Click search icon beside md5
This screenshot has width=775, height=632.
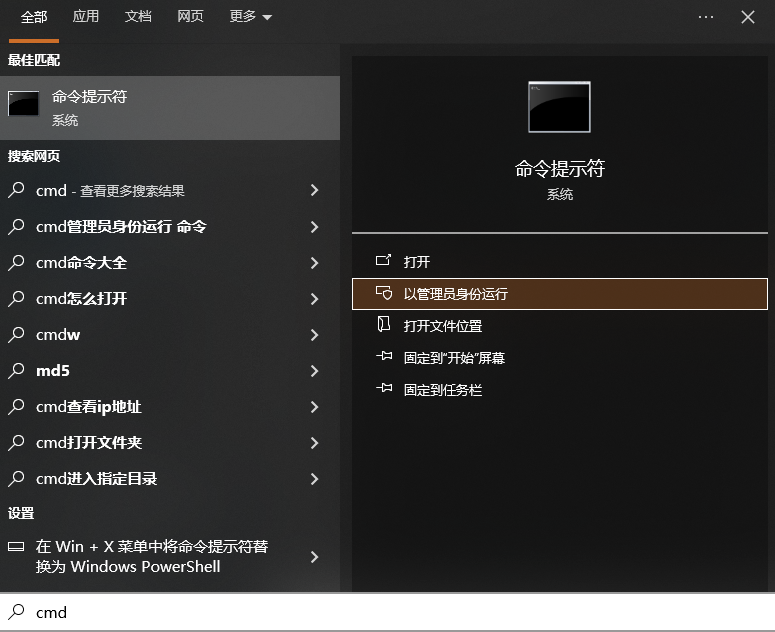point(16,371)
